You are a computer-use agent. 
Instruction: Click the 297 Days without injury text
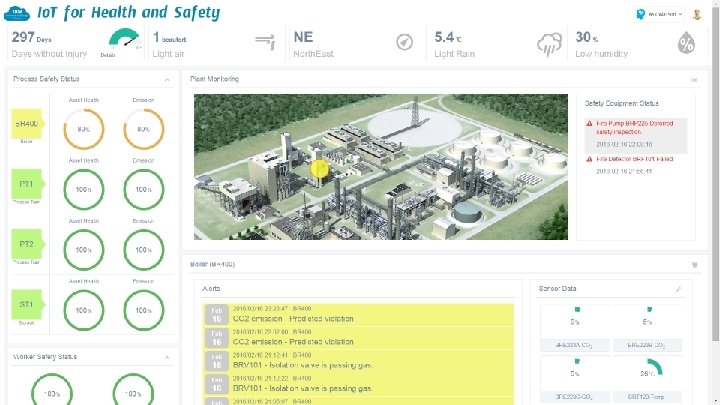click(49, 45)
